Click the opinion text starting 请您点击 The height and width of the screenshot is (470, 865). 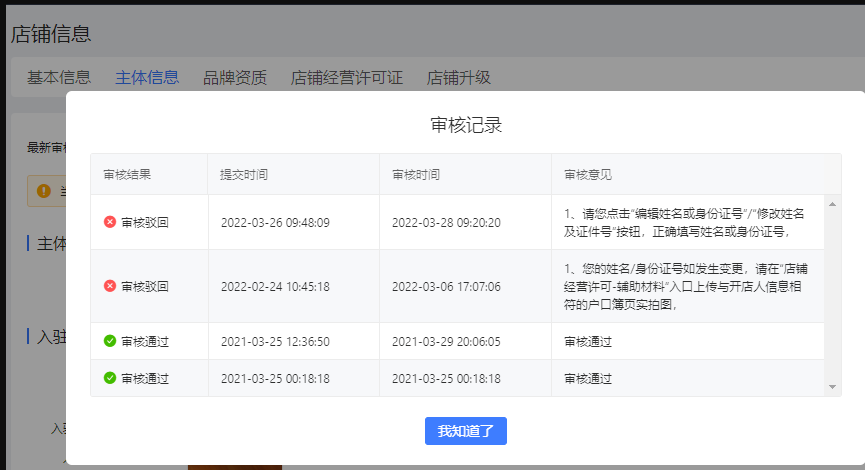pos(684,222)
